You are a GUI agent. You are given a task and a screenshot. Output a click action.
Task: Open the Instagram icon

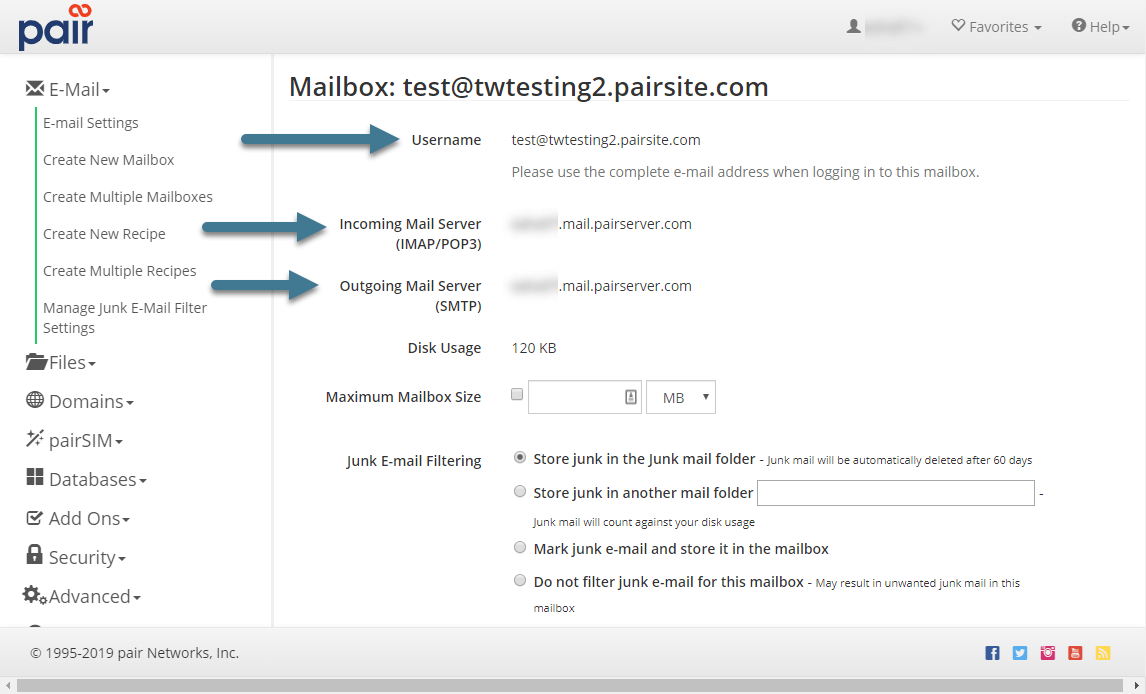(1047, 652)
